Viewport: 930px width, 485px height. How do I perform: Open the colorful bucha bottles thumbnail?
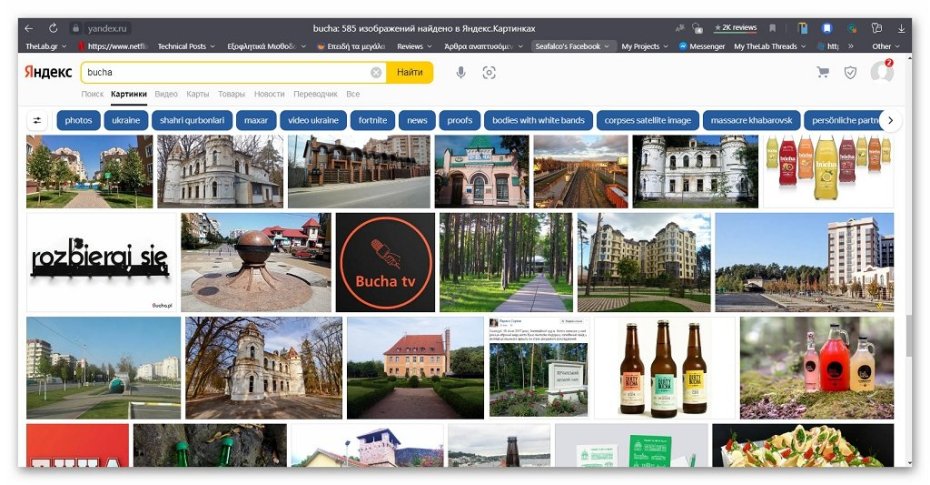(x=828, y=171)
